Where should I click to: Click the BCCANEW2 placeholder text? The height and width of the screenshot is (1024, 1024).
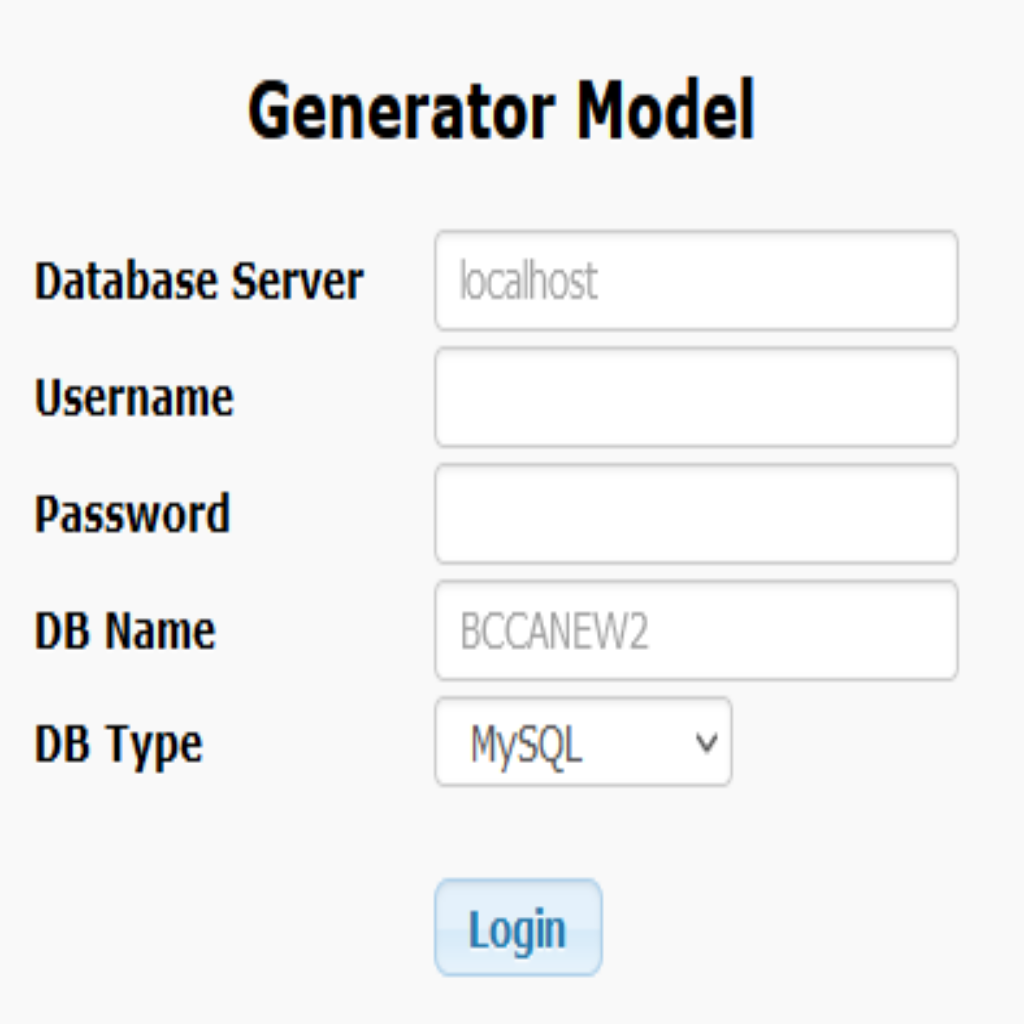(x=554, y=632)
